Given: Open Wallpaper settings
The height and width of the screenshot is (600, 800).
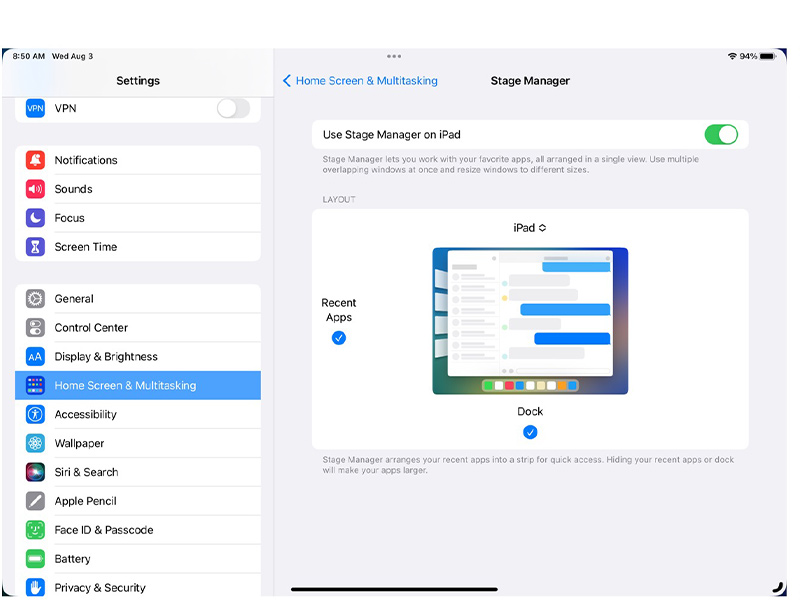Looking at the screenshot, I should point(138,443).
